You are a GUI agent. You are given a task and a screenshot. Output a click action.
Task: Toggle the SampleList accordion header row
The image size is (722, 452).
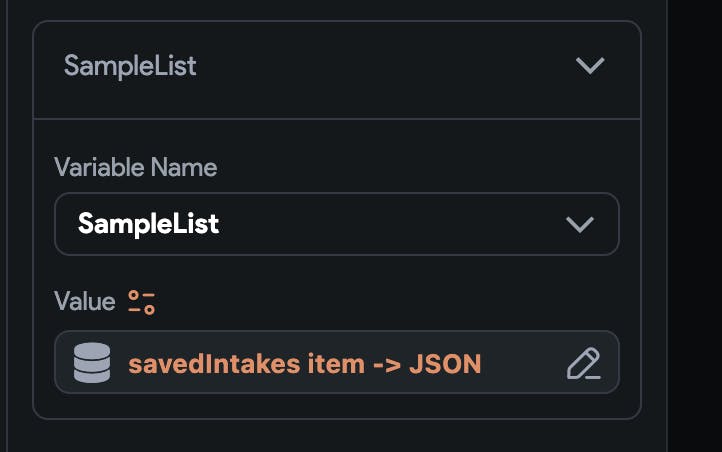(336, 68)
